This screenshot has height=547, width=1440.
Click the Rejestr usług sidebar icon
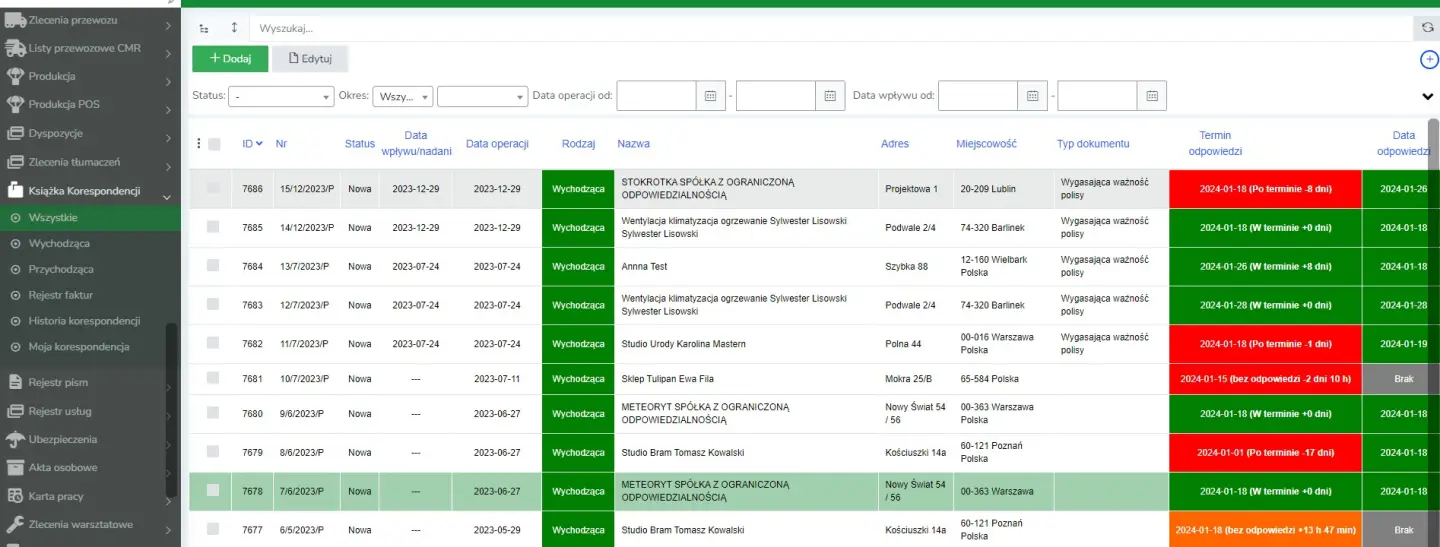pos(14,411)
